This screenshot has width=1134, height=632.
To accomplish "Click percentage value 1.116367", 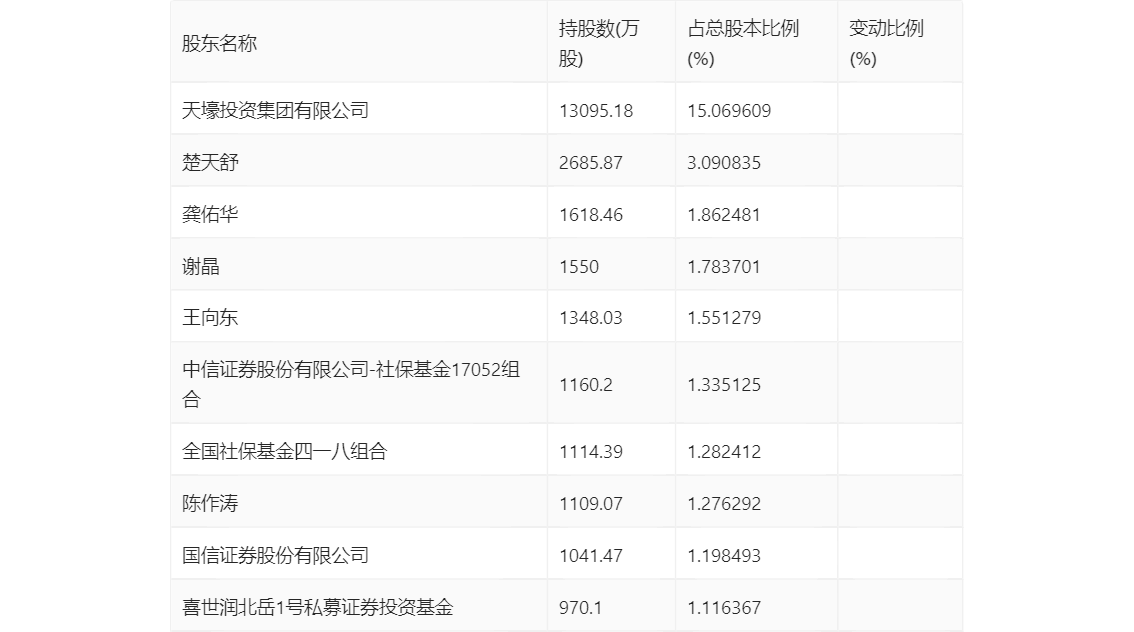I will (x=724, y=608).
